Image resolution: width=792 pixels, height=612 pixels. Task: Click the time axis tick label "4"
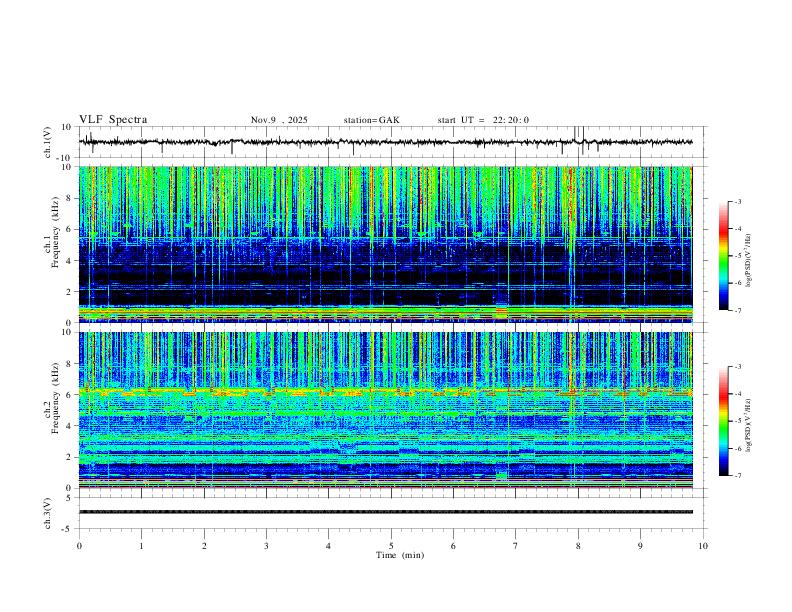click(328, 546)
